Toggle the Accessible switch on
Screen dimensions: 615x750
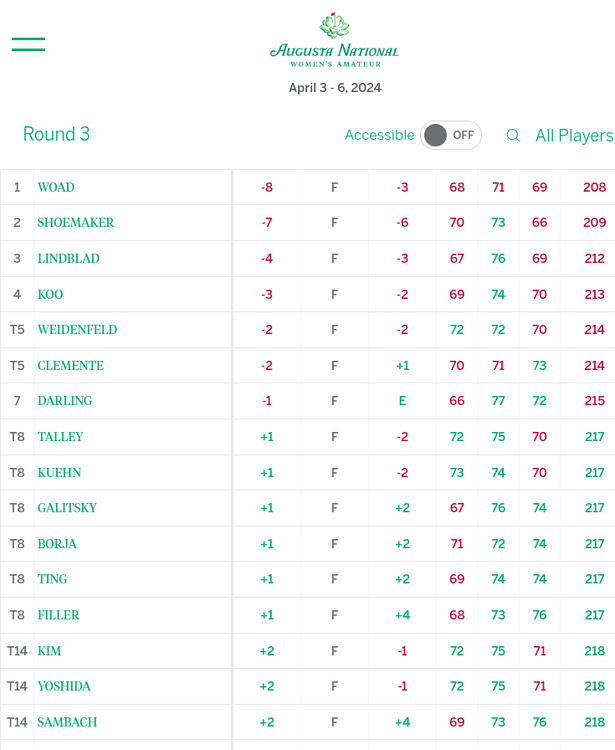(450, 135)
